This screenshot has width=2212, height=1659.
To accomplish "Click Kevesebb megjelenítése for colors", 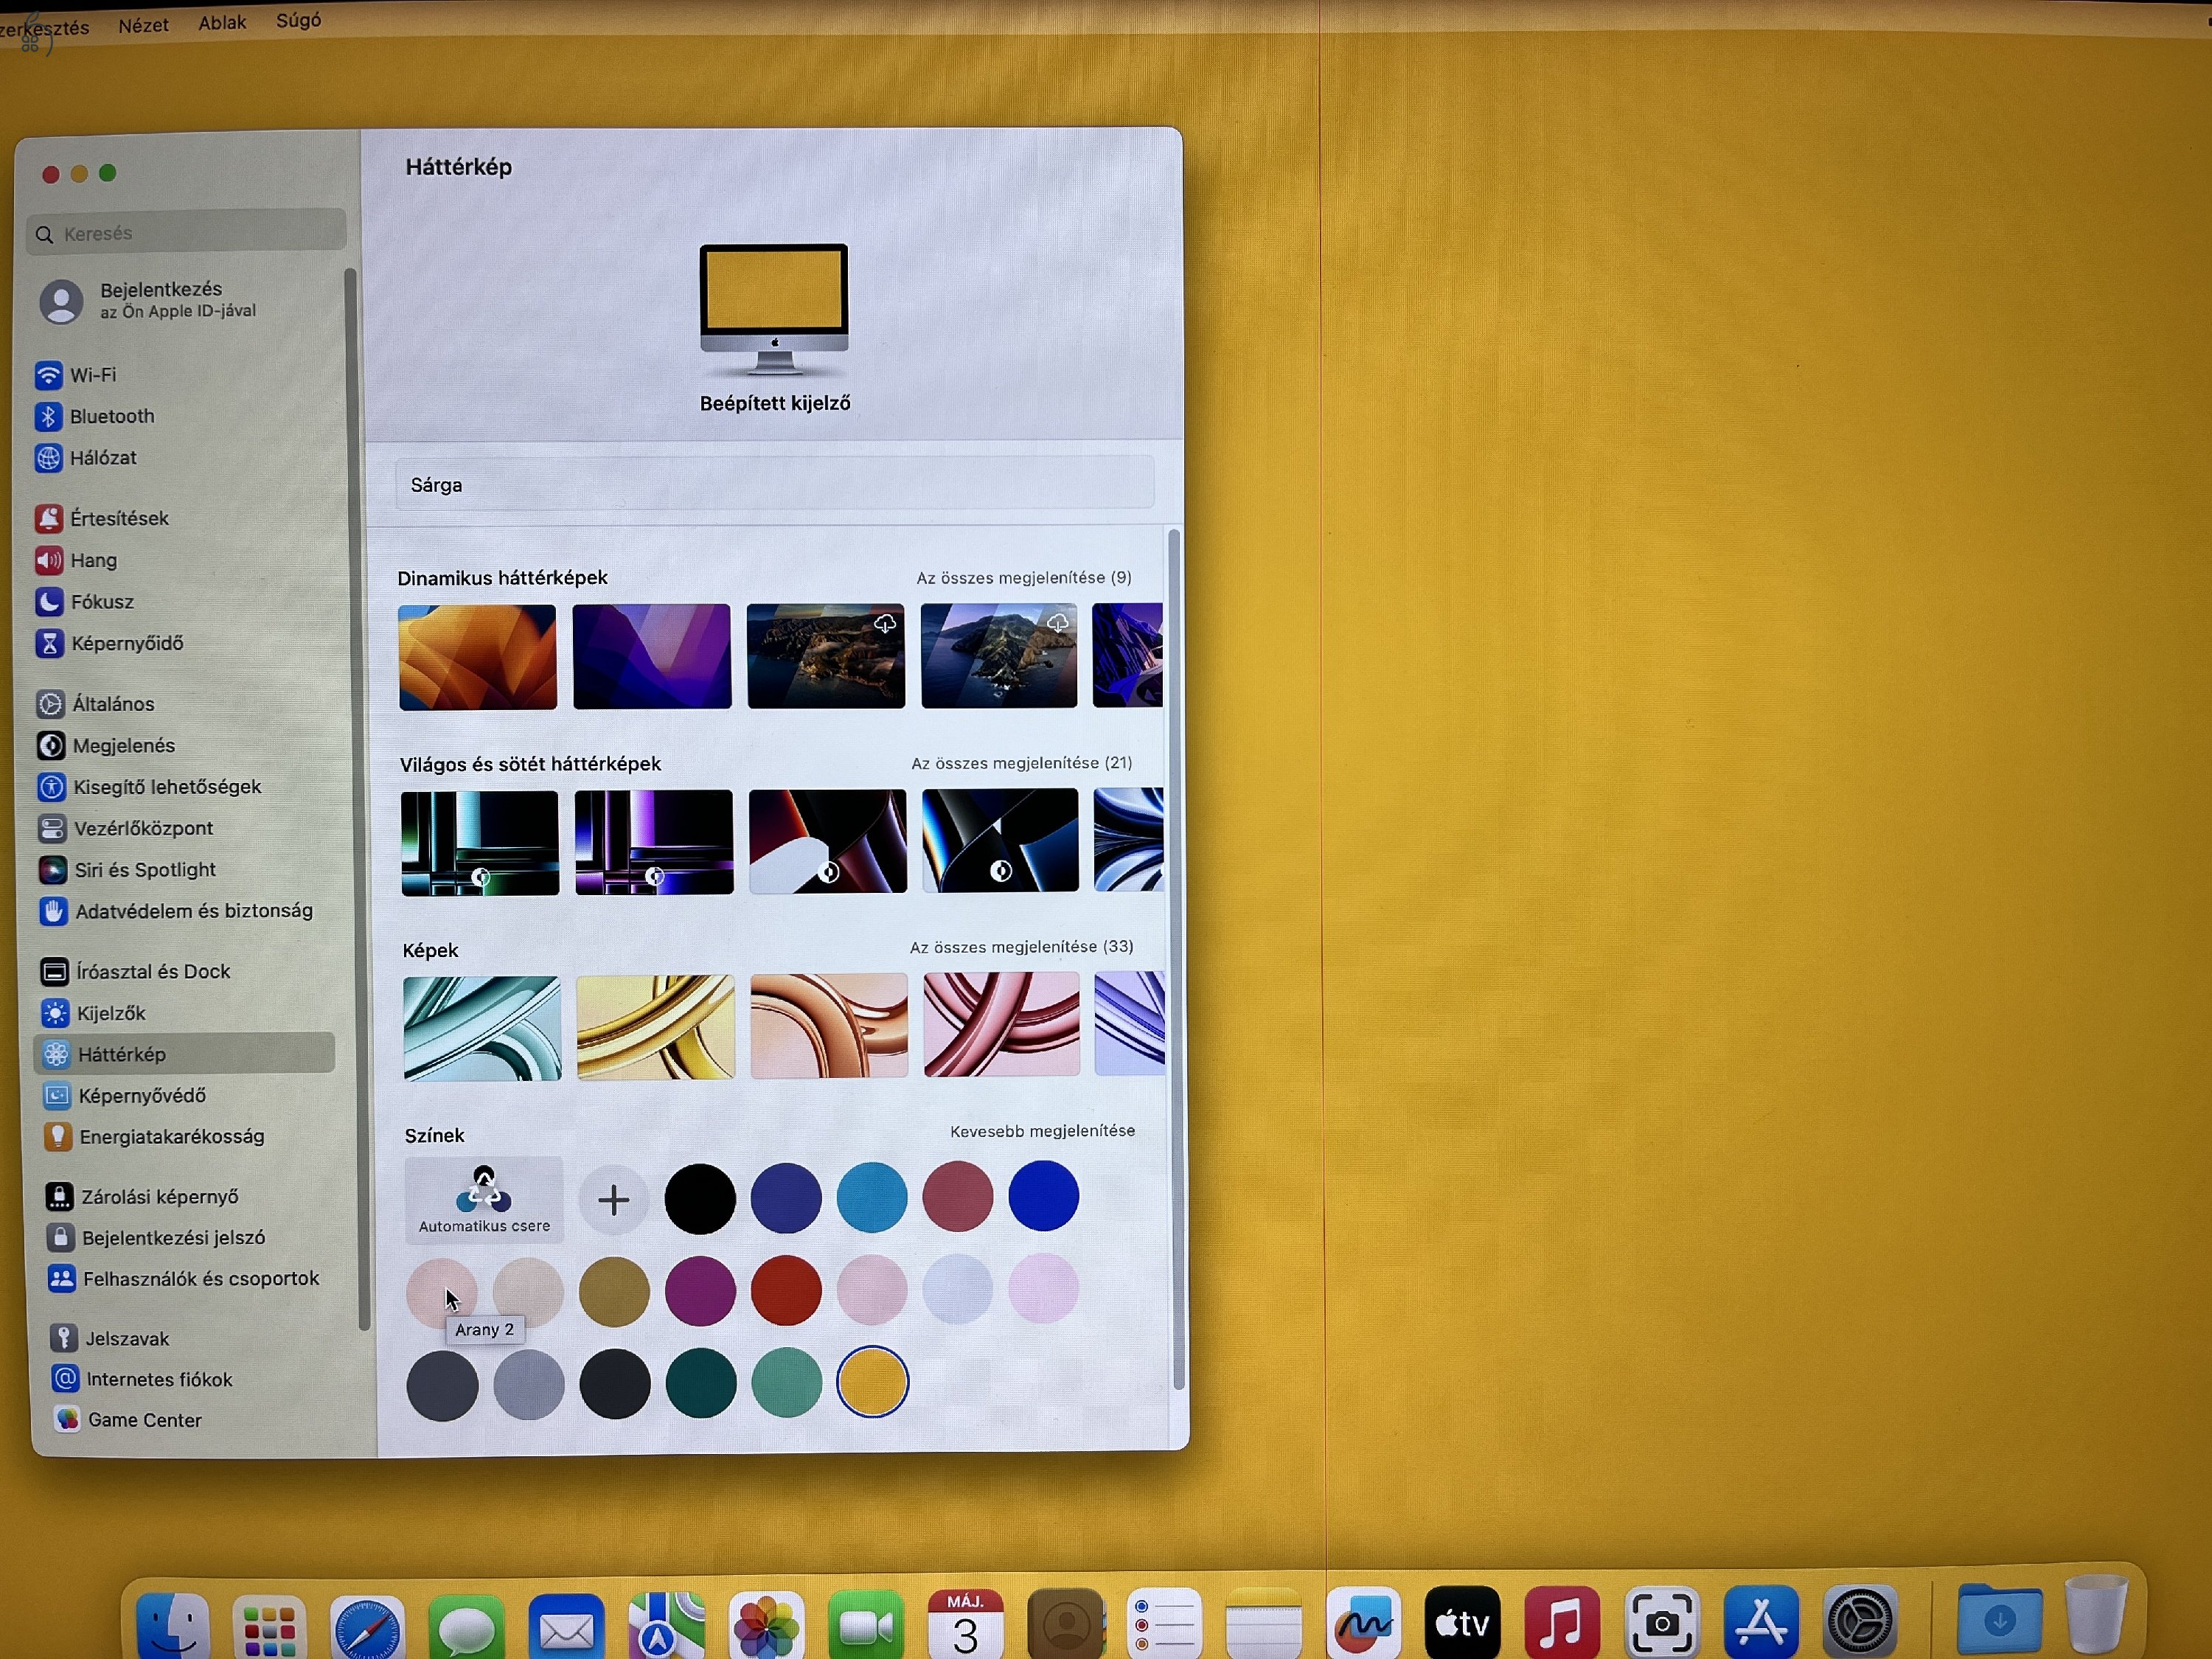I will [x=1042, y=1131].
